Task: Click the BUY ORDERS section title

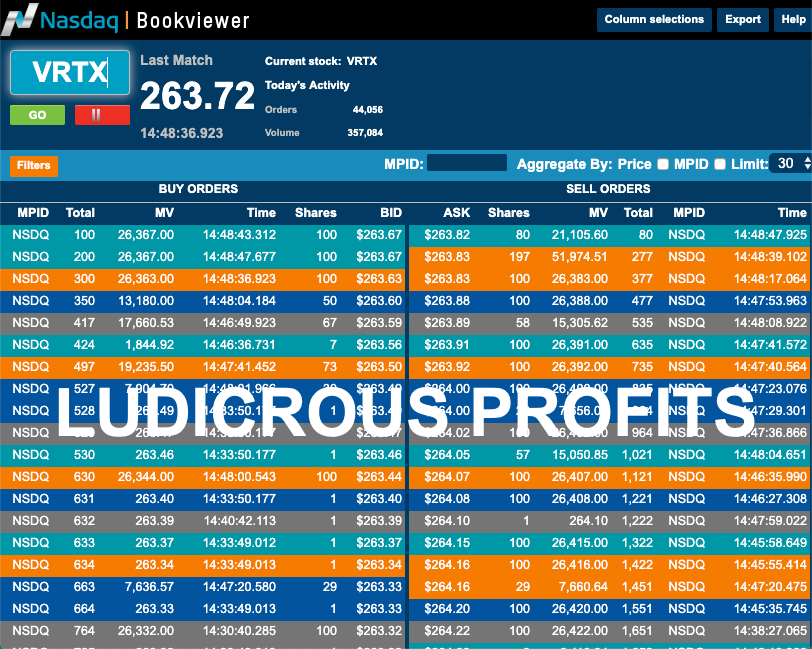Action: coord(198,189)
